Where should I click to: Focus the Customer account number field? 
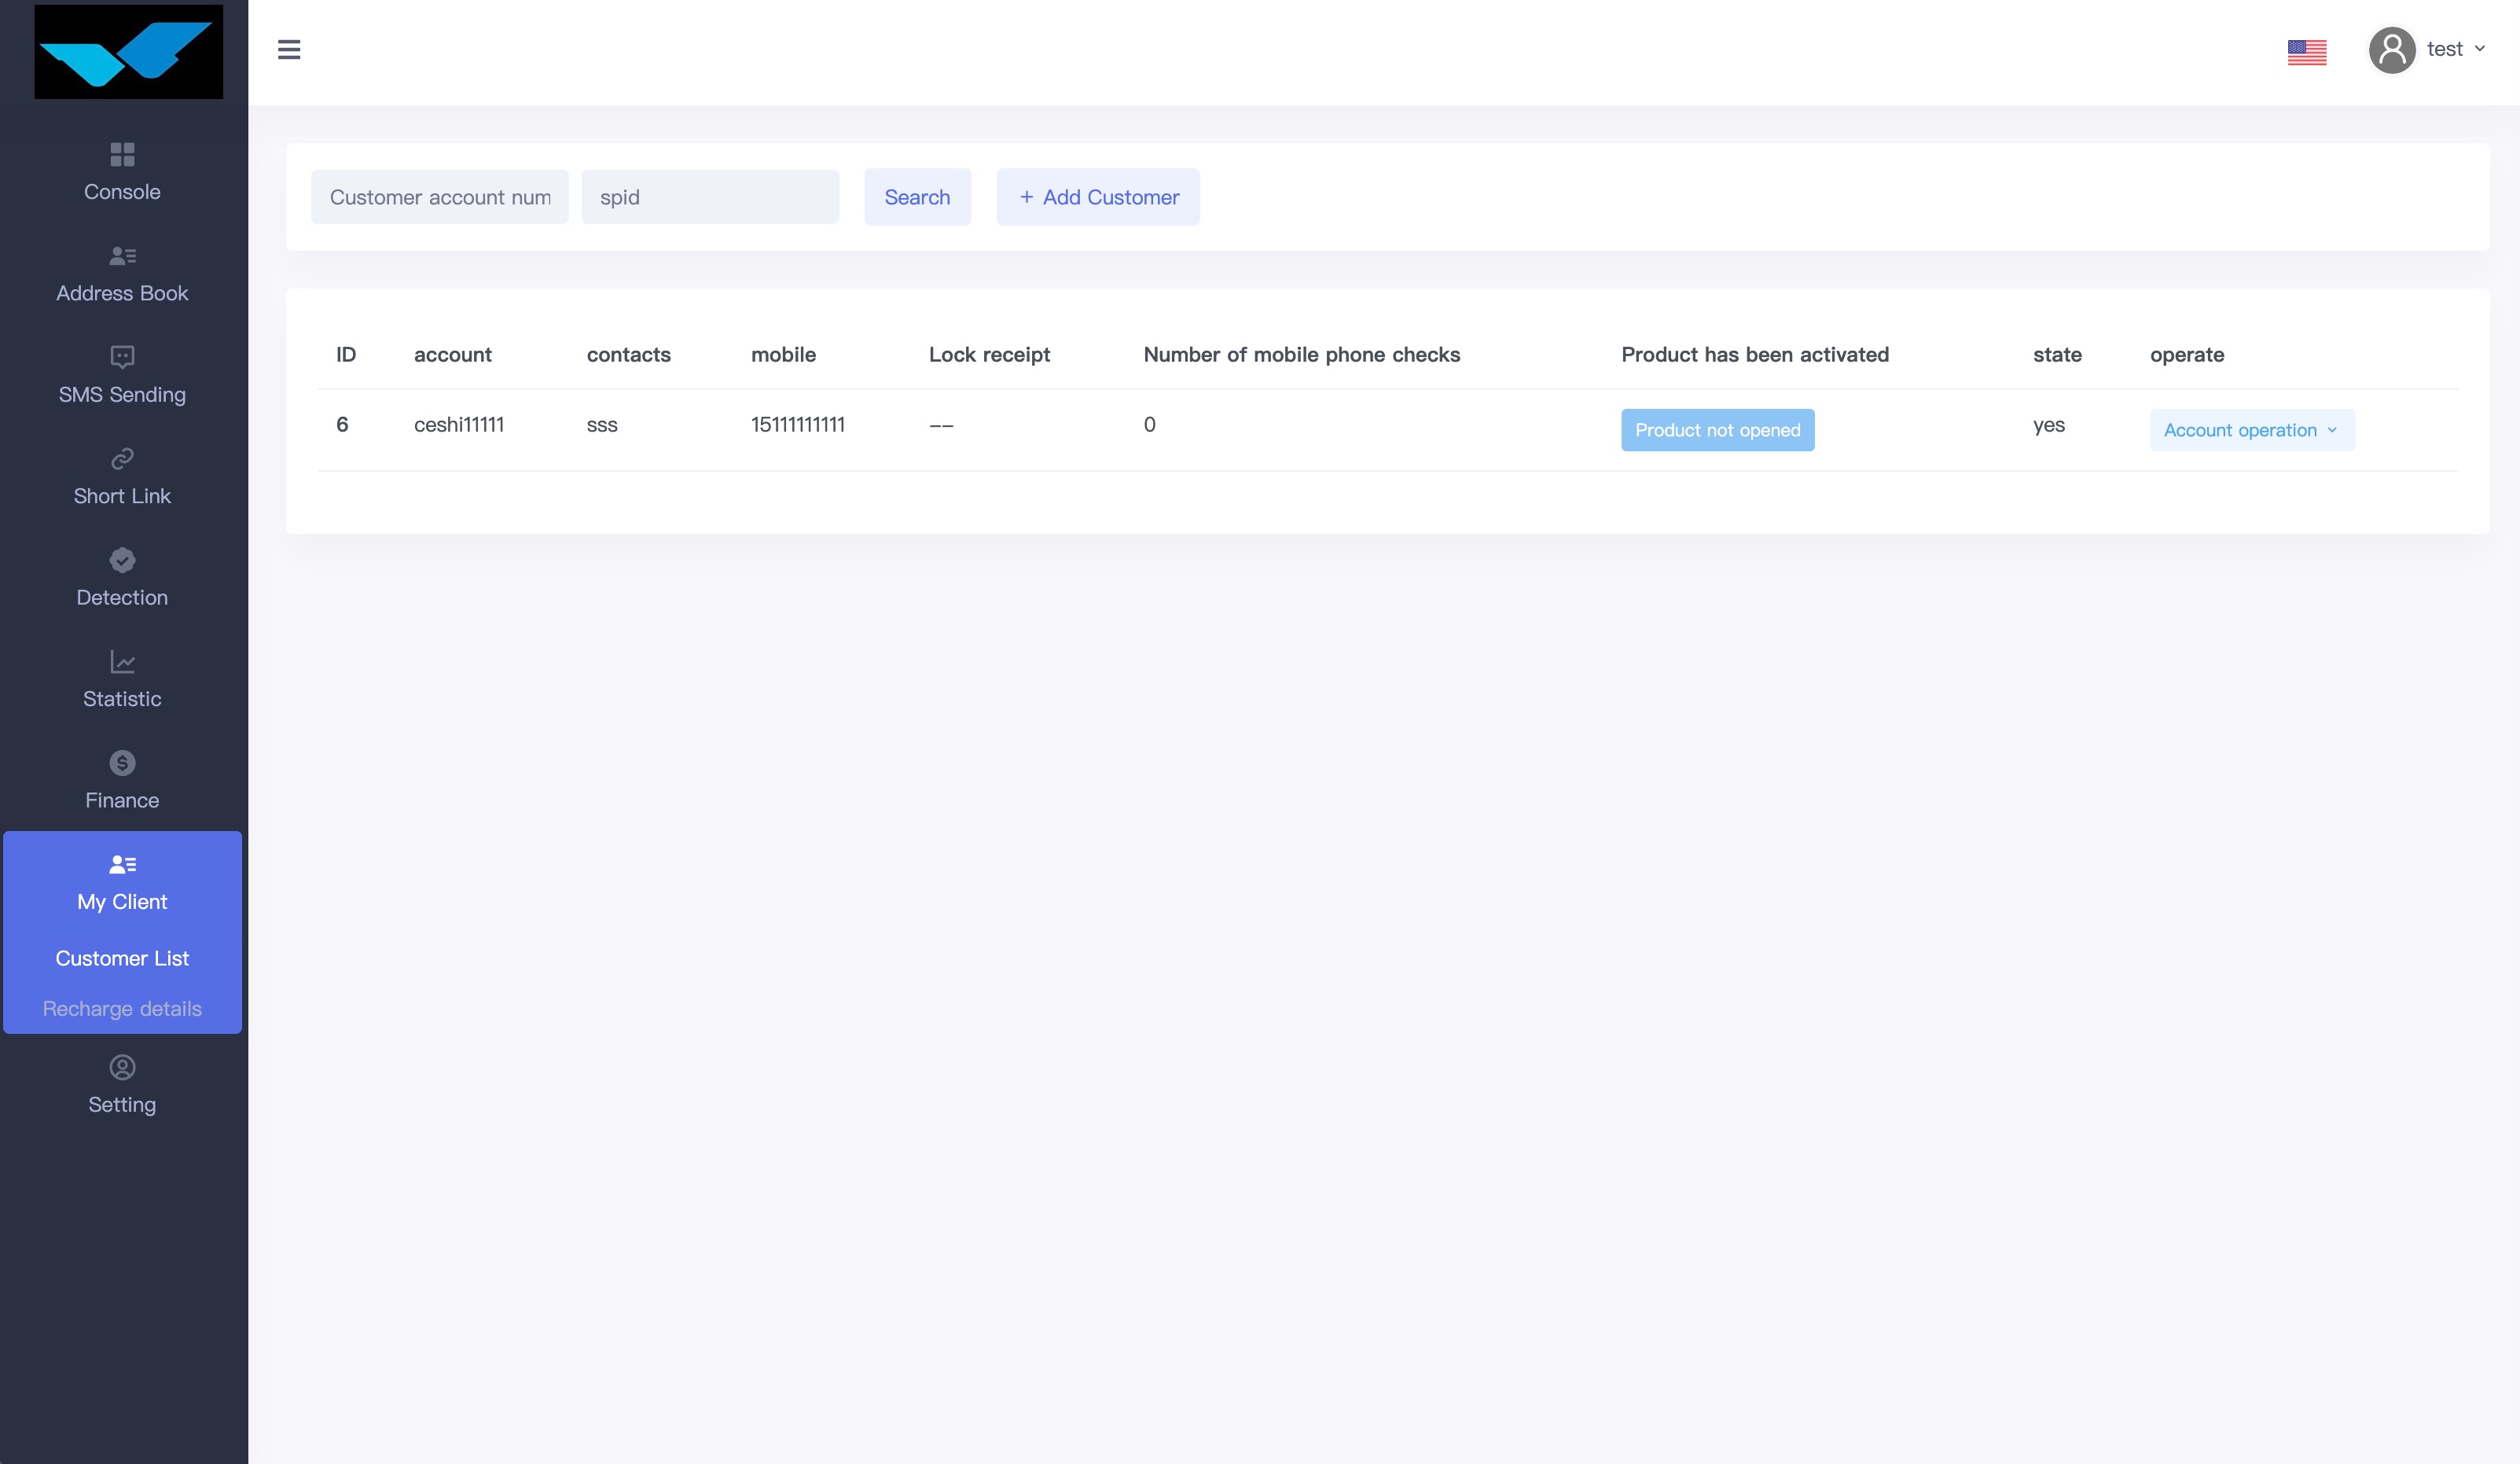(440, 197)
